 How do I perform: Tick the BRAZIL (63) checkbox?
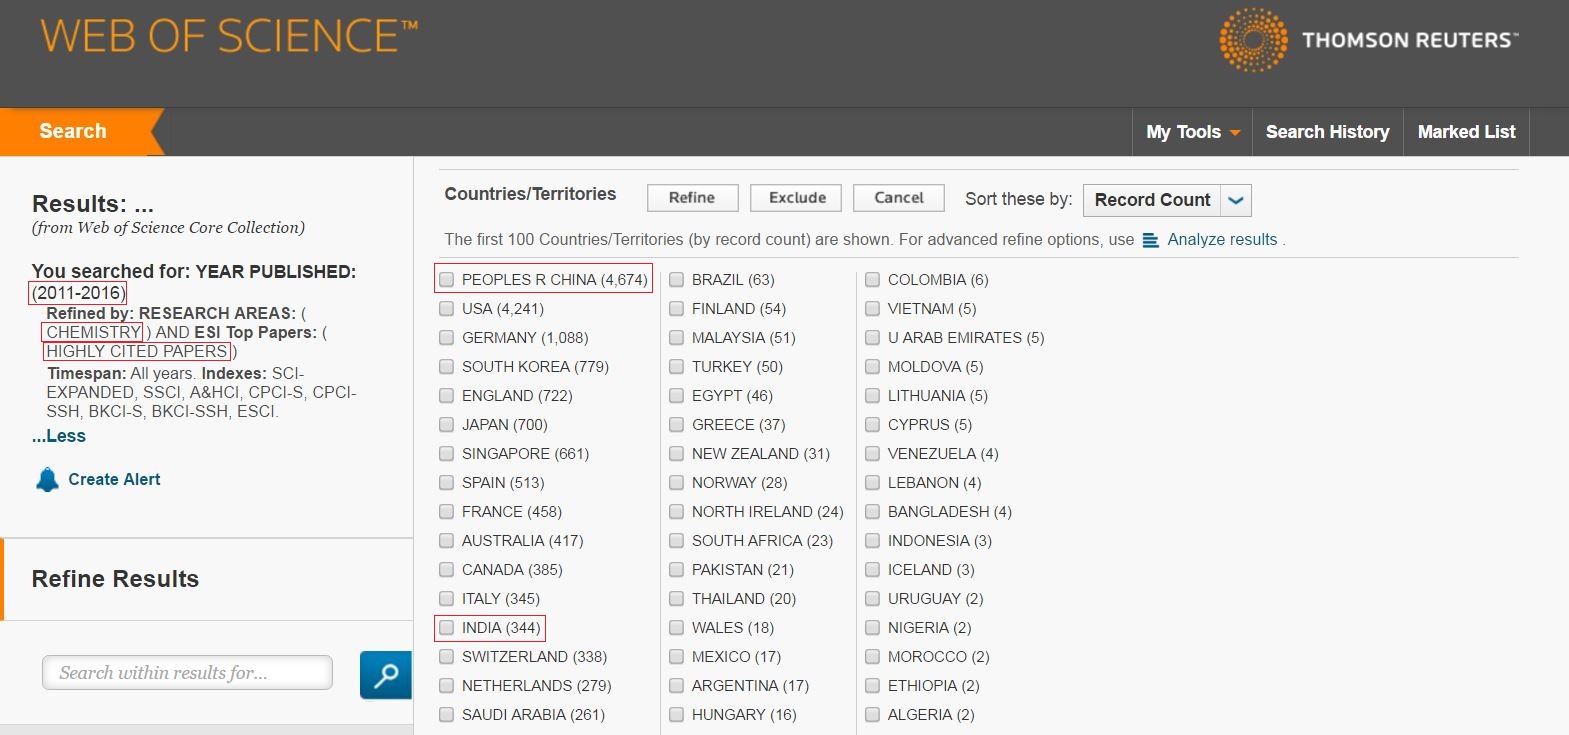click(677, 280)
